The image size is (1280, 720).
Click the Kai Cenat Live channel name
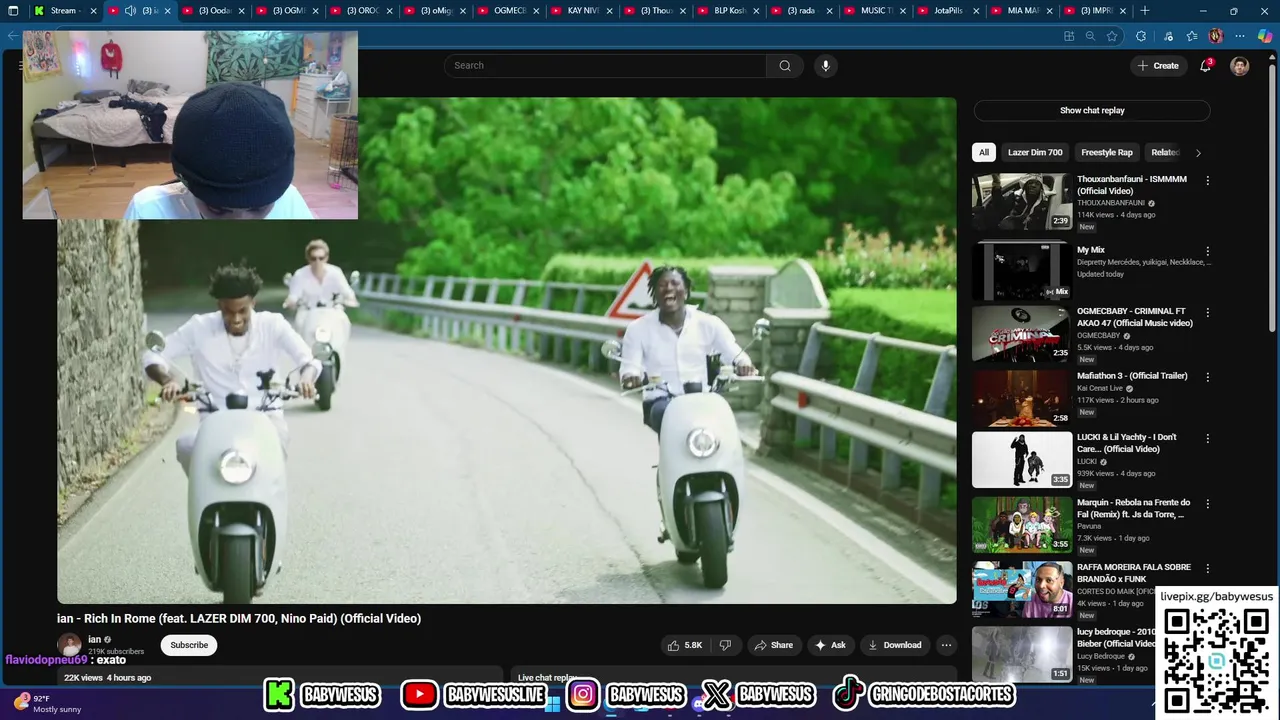tap(1100, 388)
